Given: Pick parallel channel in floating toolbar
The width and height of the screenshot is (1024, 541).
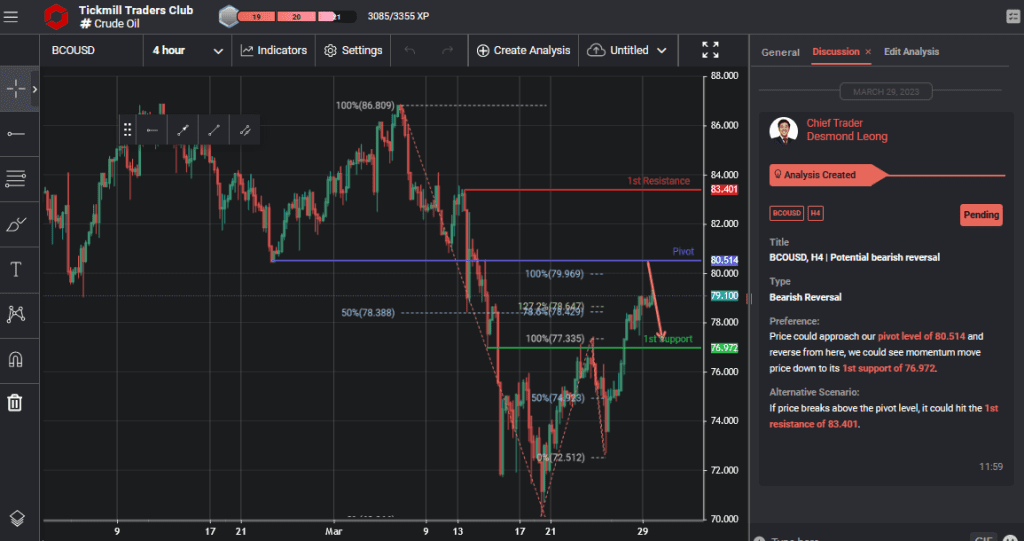Looking at the screenshot, I should coord(245,130).
